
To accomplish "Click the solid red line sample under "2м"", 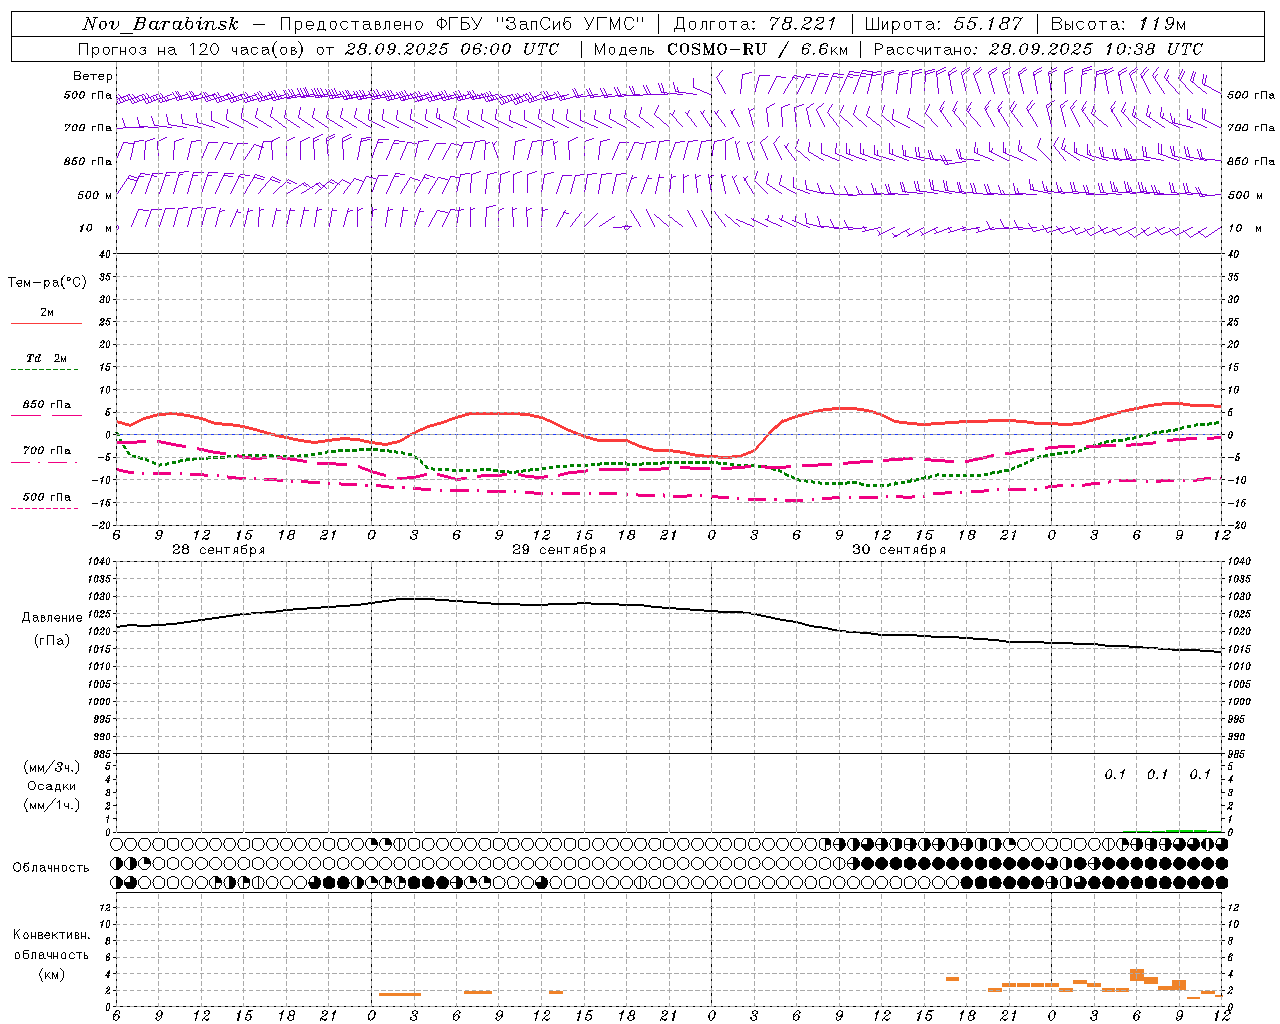I will [46, 324].
